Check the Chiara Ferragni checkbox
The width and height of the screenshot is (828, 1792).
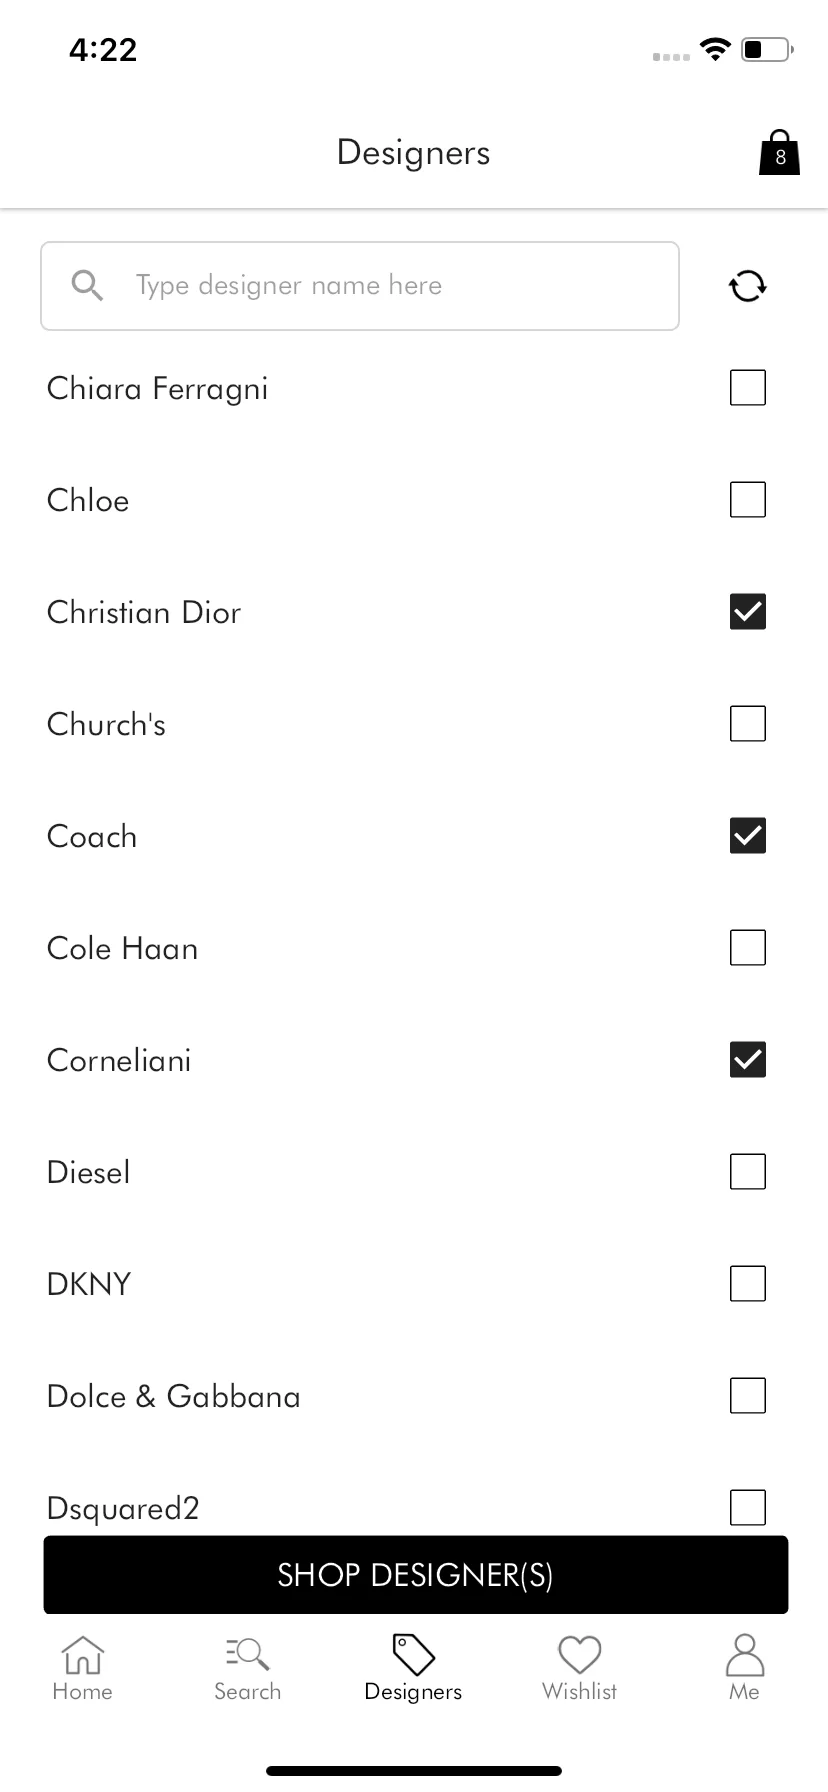pyautogui.click(x=748, y=387)
